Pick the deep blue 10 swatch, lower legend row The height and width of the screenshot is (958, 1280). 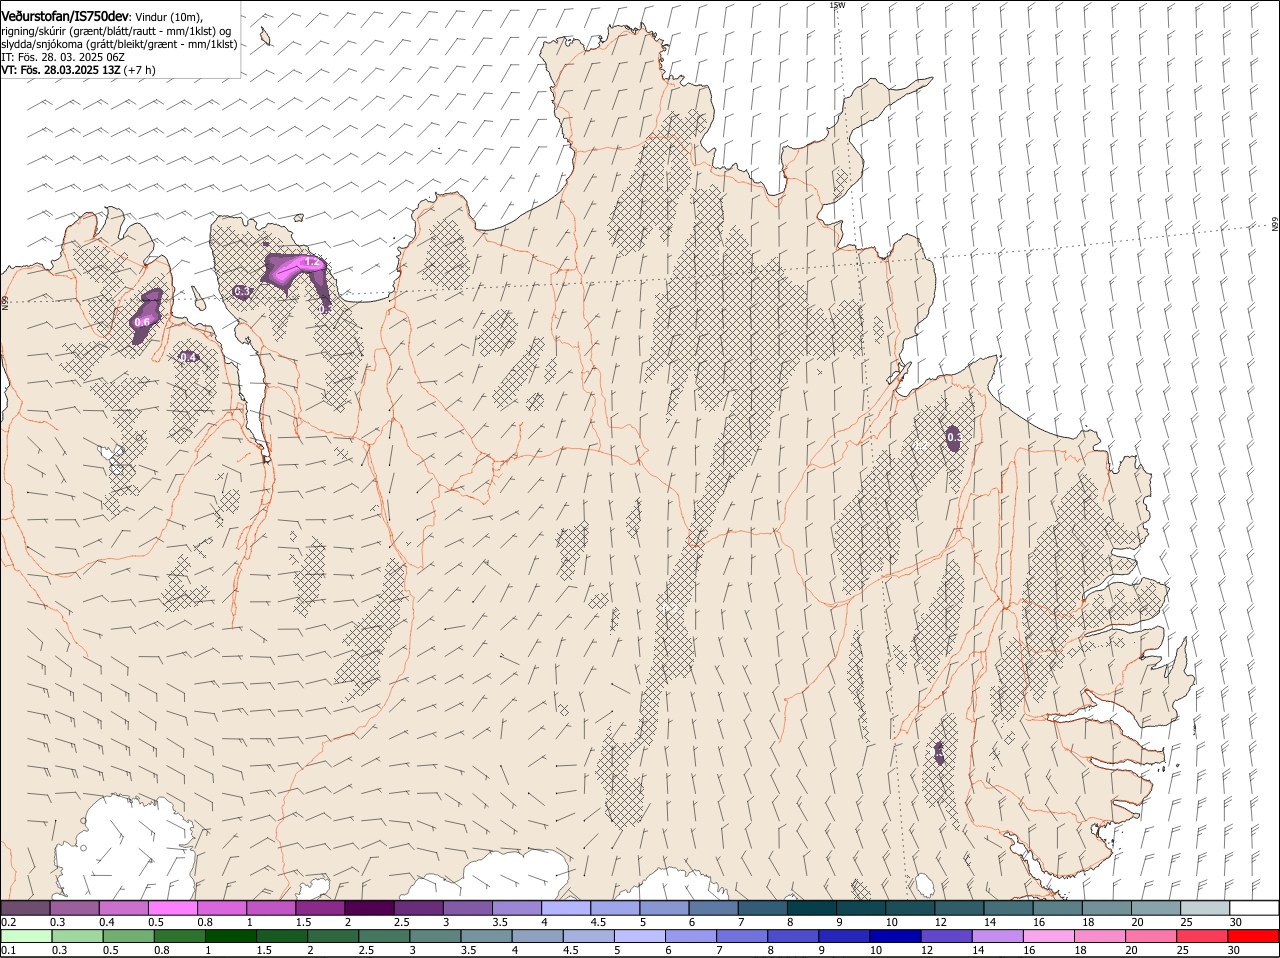pos(895,937)
